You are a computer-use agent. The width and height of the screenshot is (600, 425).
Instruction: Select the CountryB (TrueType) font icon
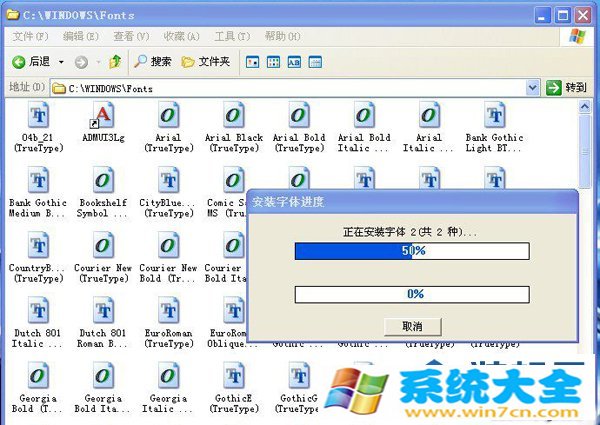point(38,245)
